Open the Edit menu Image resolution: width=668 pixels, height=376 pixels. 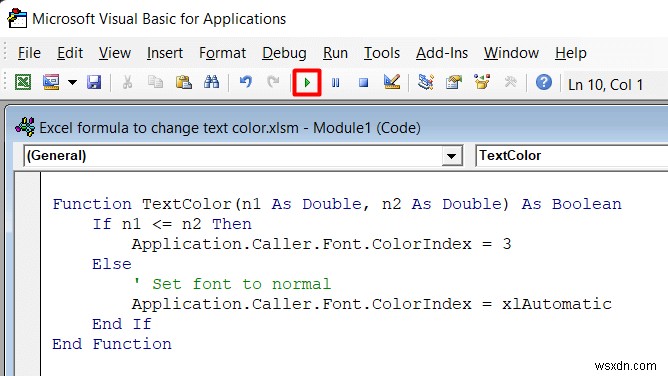(70, 53)
